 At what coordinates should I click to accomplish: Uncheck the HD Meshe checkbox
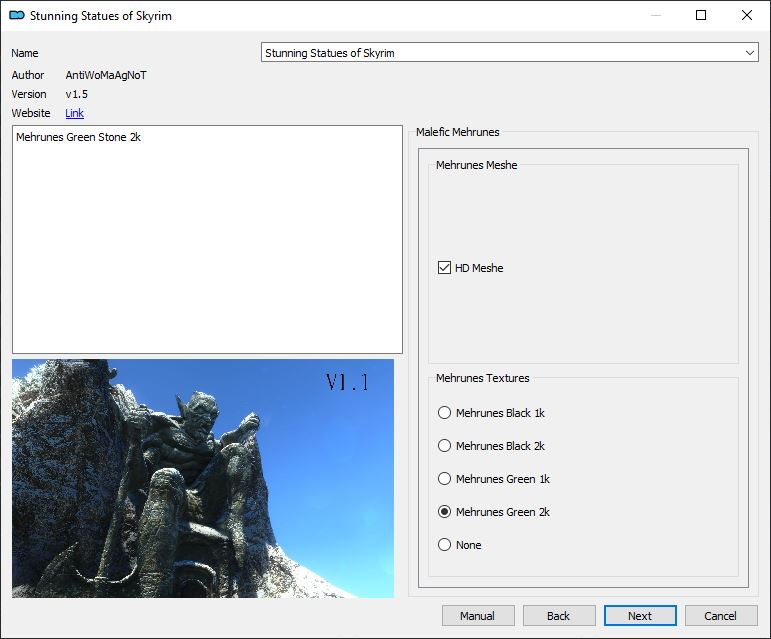point(445,268)
